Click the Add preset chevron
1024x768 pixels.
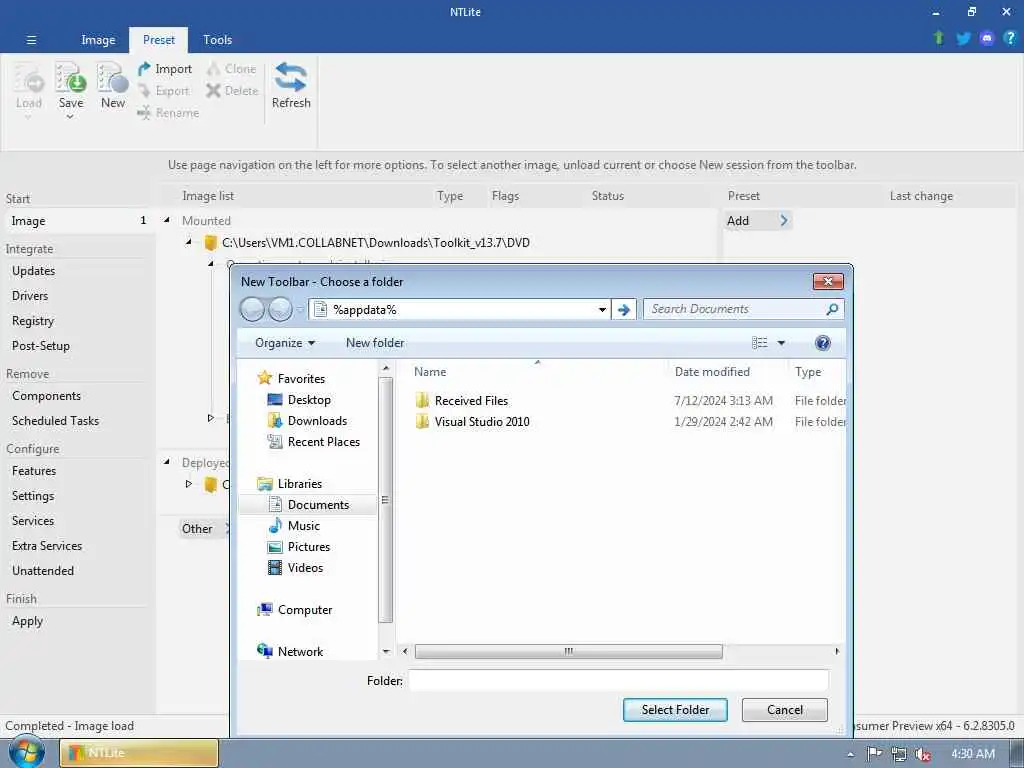tap(784, 221)
